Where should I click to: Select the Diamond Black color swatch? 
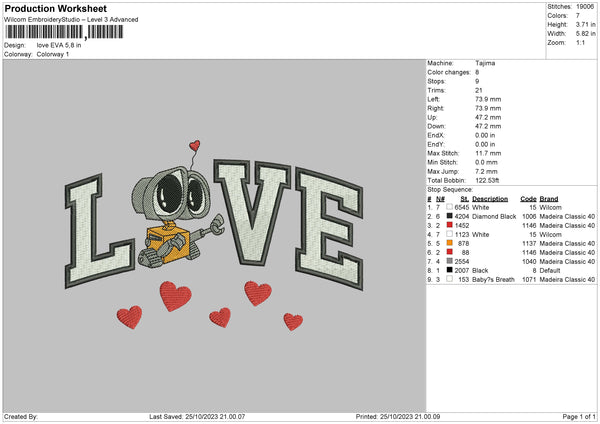click(x=450, y=216)
